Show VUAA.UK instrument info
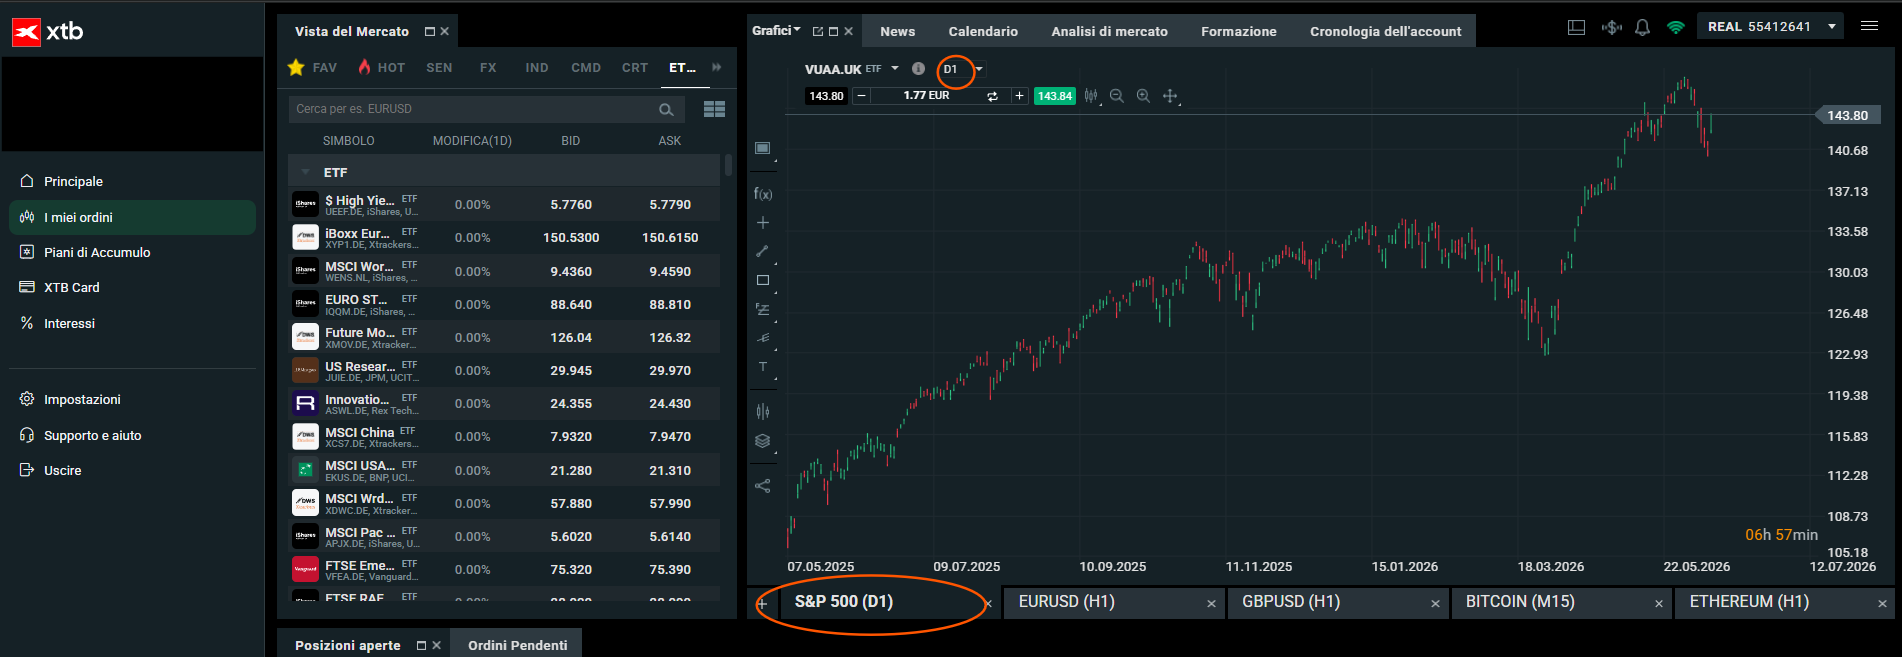 (918, 69)
